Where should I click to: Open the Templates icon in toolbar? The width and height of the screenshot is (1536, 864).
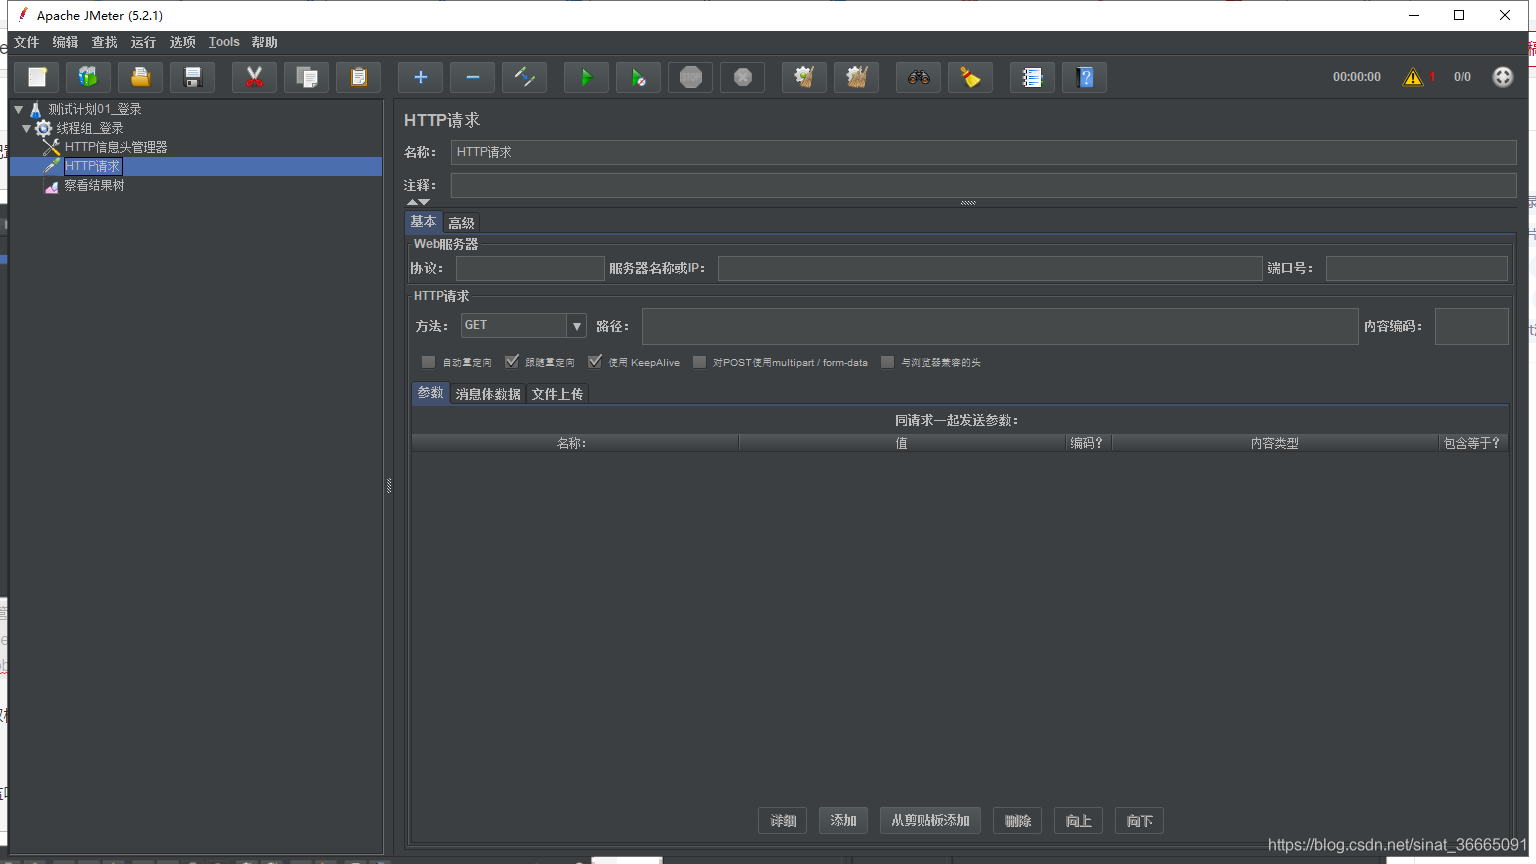[89, 77]
